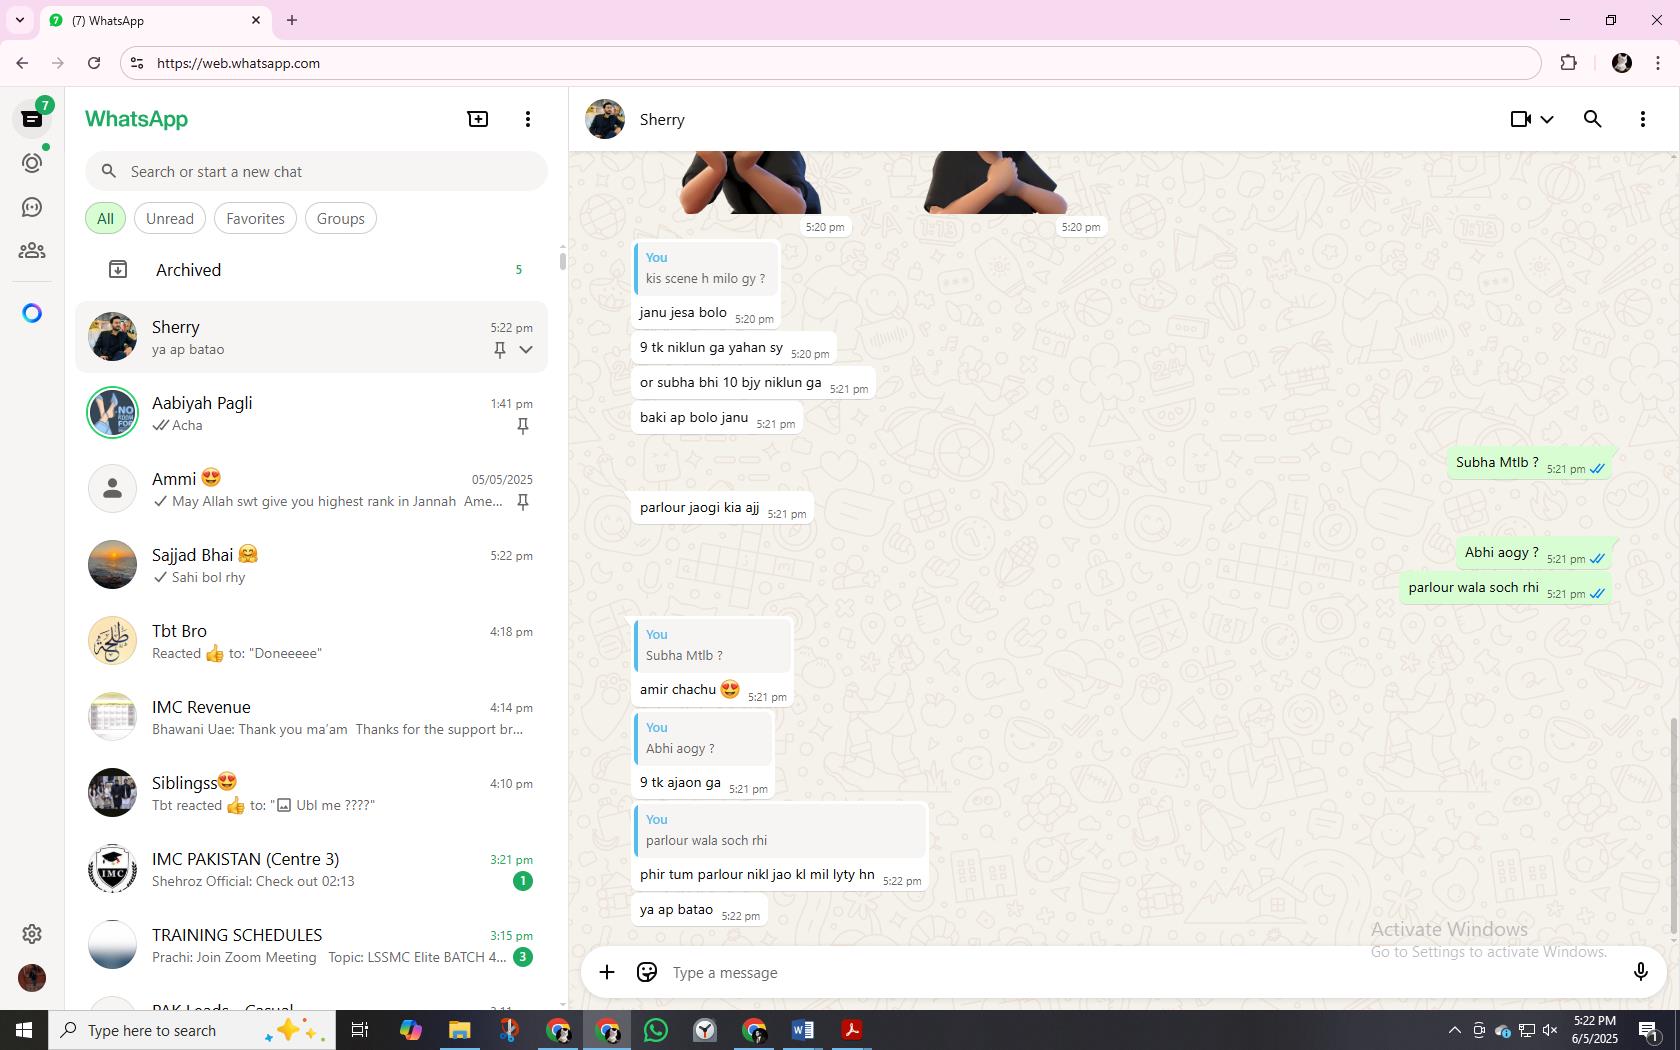Open the Archived chats row
1680x1050 pixels.
(x=311, y=270)
